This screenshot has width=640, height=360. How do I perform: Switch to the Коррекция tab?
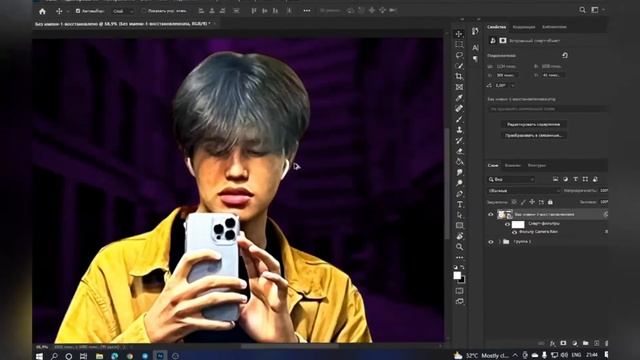(524, 27)
